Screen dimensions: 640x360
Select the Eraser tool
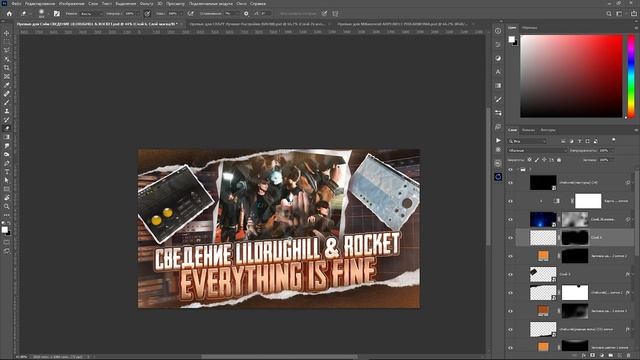(x=7, y=128)
